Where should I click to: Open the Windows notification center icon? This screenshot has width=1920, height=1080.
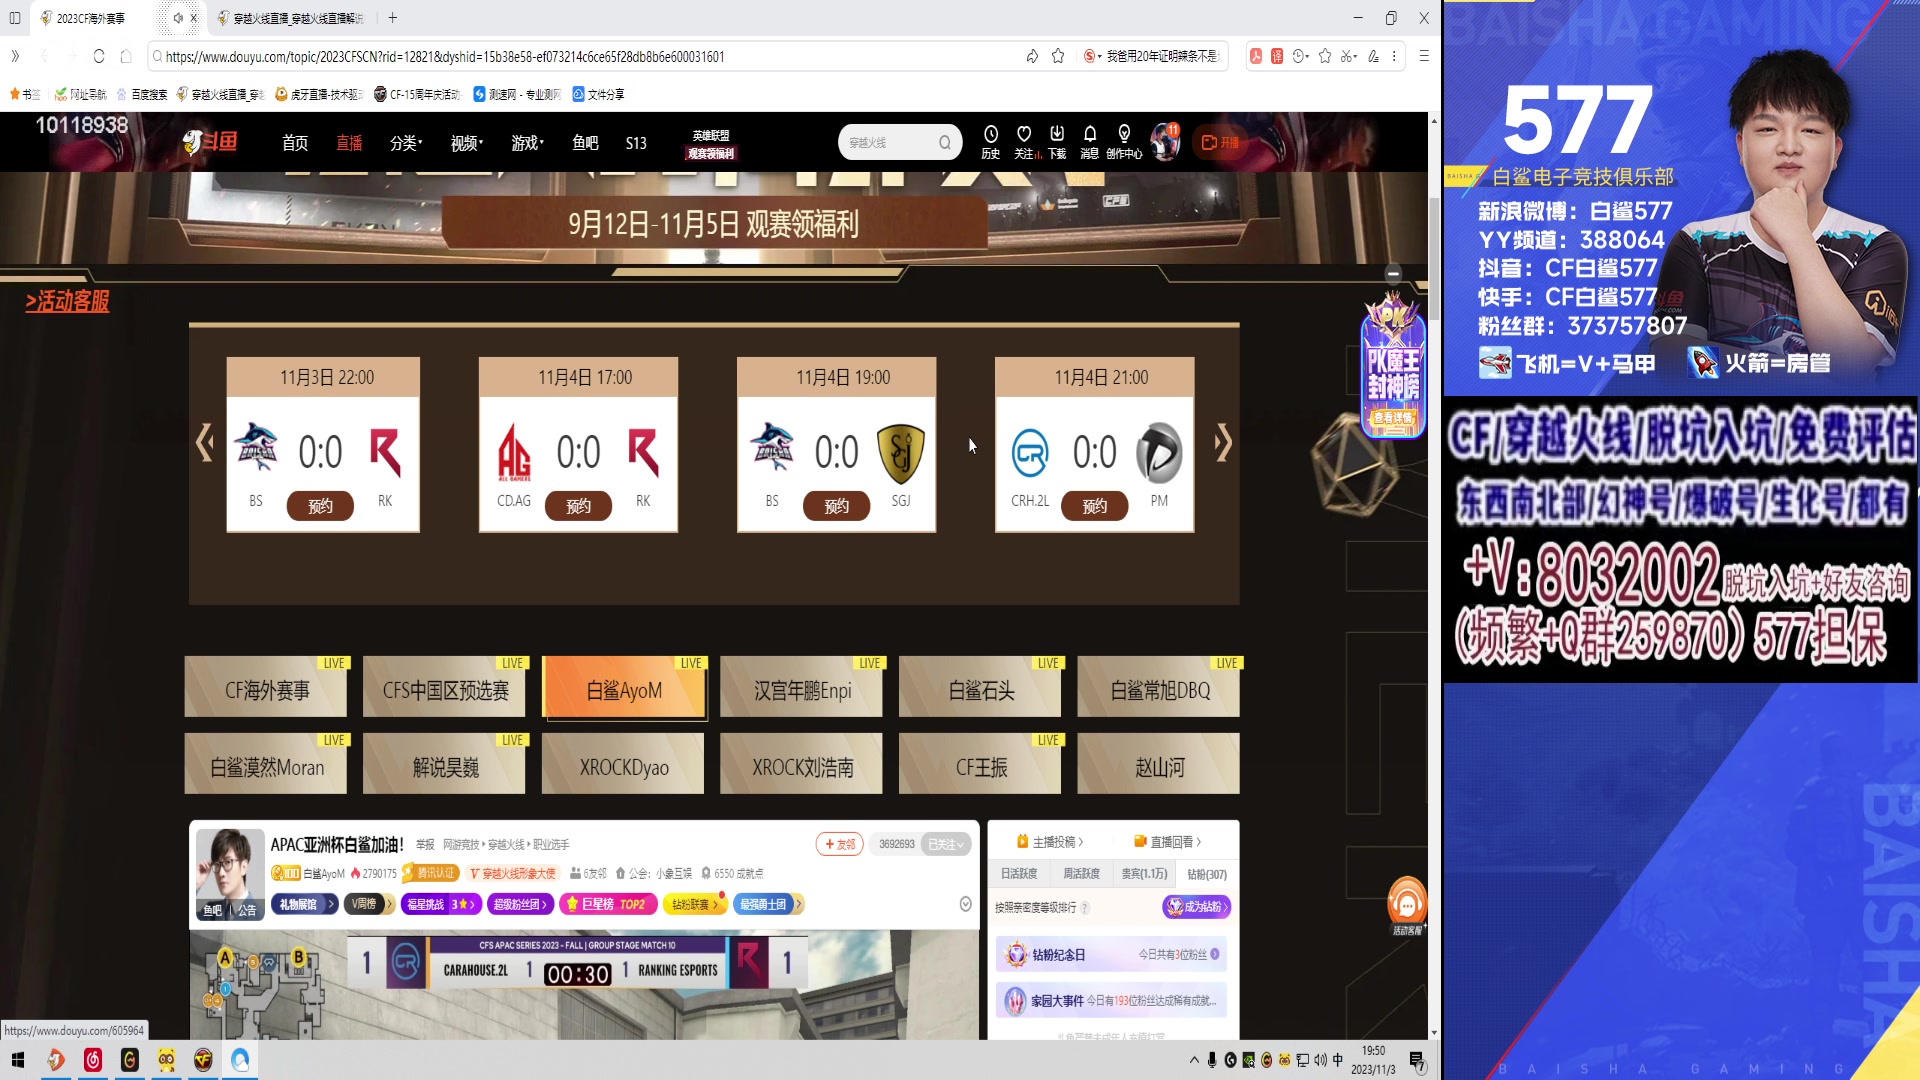[1417, 1060]
